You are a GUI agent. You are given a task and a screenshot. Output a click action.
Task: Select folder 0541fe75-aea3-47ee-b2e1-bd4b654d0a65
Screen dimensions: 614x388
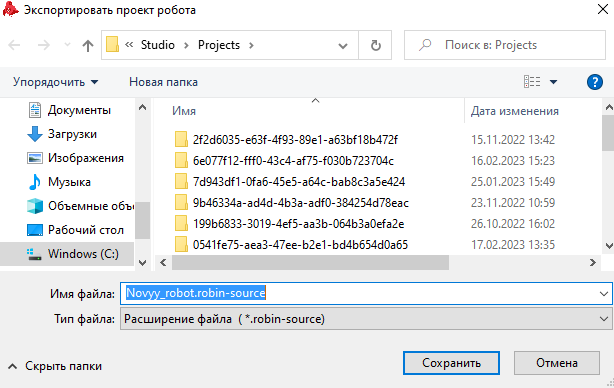[x=300, y=245]
